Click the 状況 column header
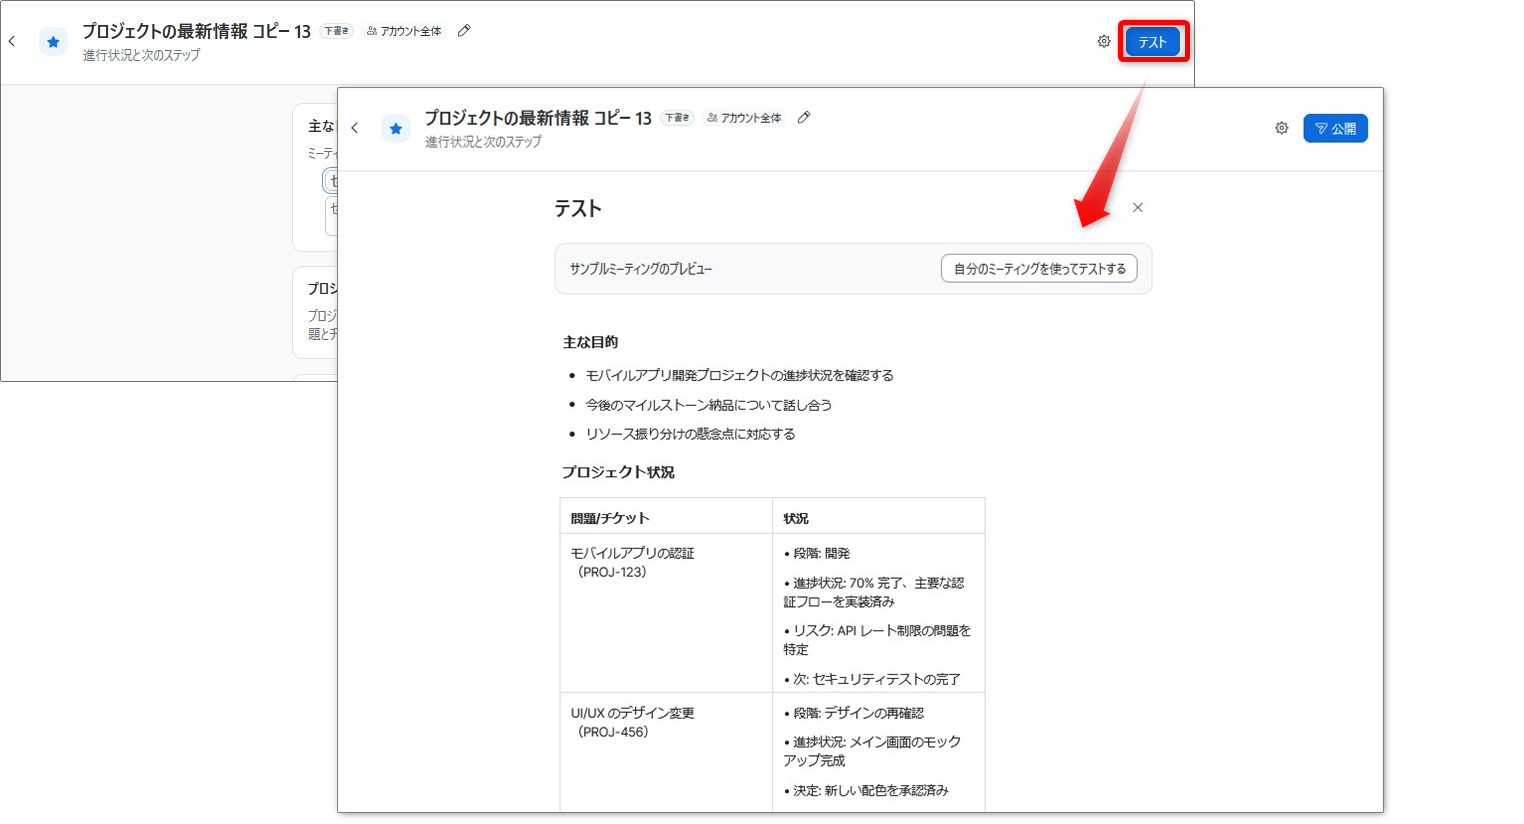The height and width of the screenshot is (824, 1524). [796, 518]
